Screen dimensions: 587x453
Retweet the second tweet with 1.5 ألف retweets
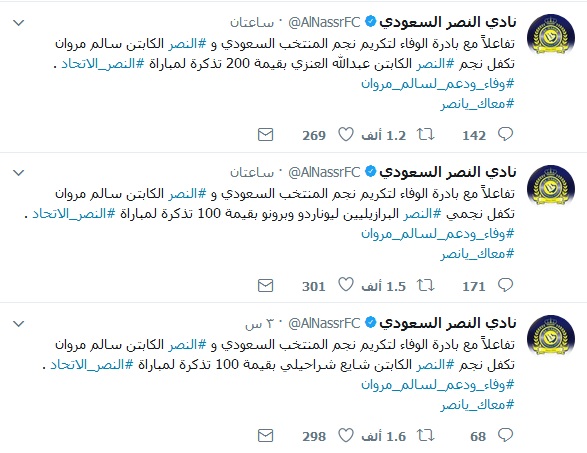tap(426, 285)
